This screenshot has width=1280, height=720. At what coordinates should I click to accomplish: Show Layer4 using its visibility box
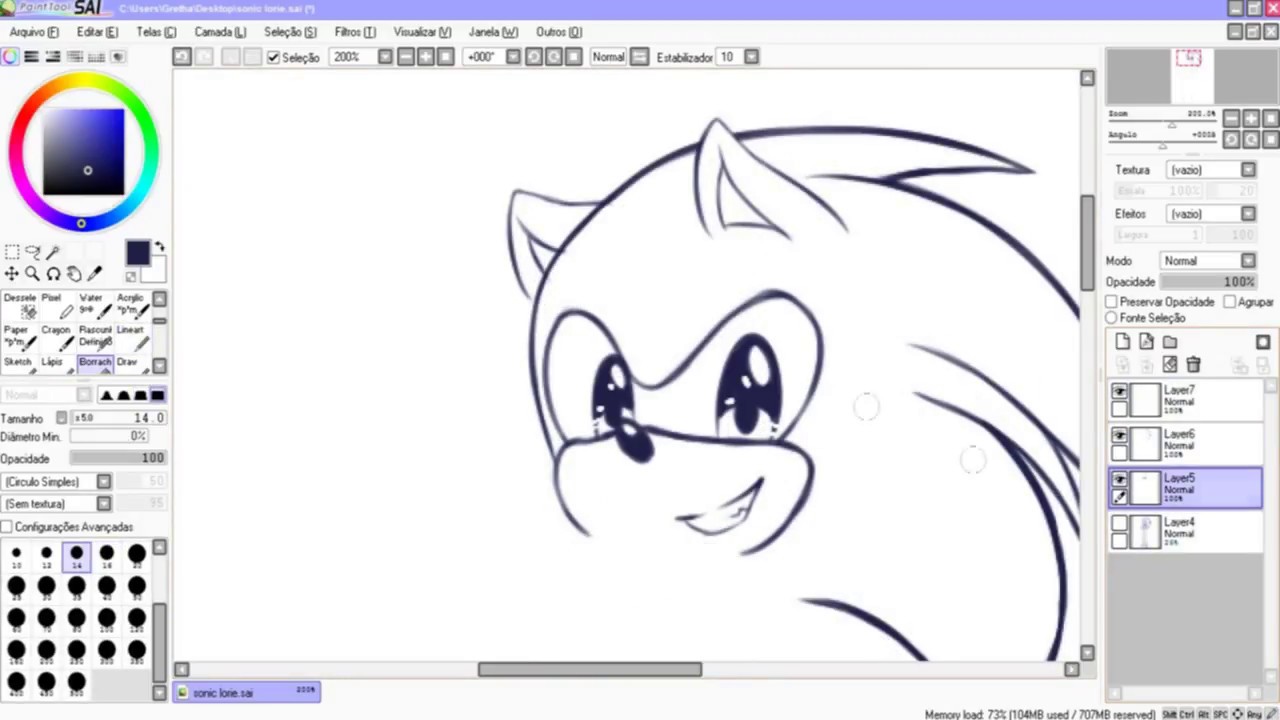(1119, 524)
